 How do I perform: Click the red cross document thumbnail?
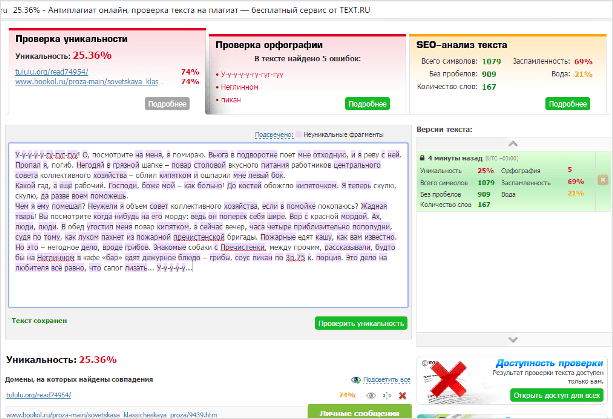pos(448,379)
